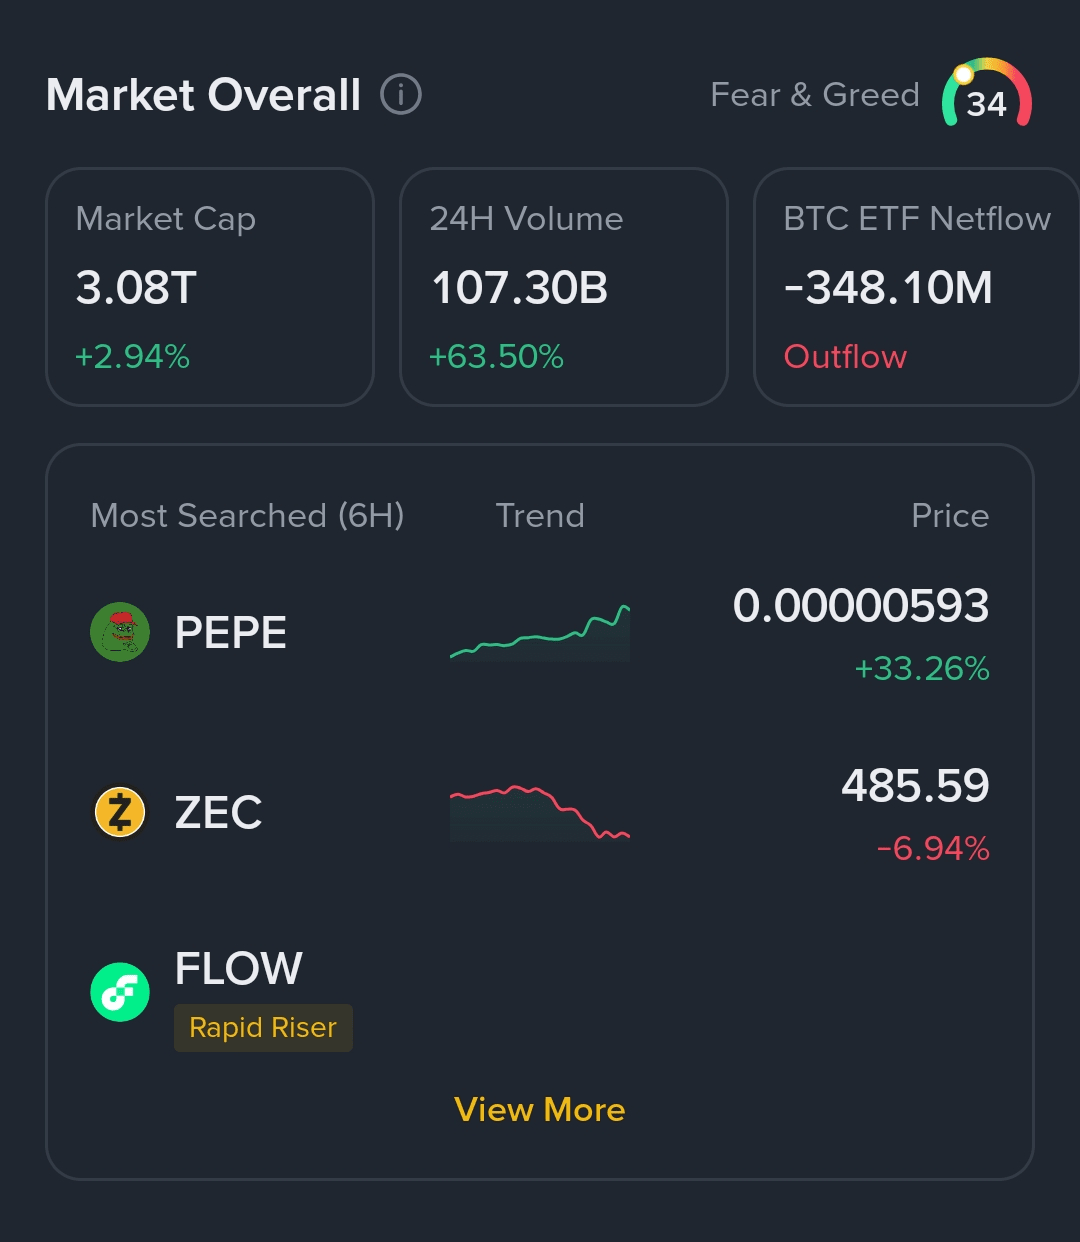Viewport: 1080px width, 1242px height.
Task: Click the ZEC coin icon
Action: (120, 812)
